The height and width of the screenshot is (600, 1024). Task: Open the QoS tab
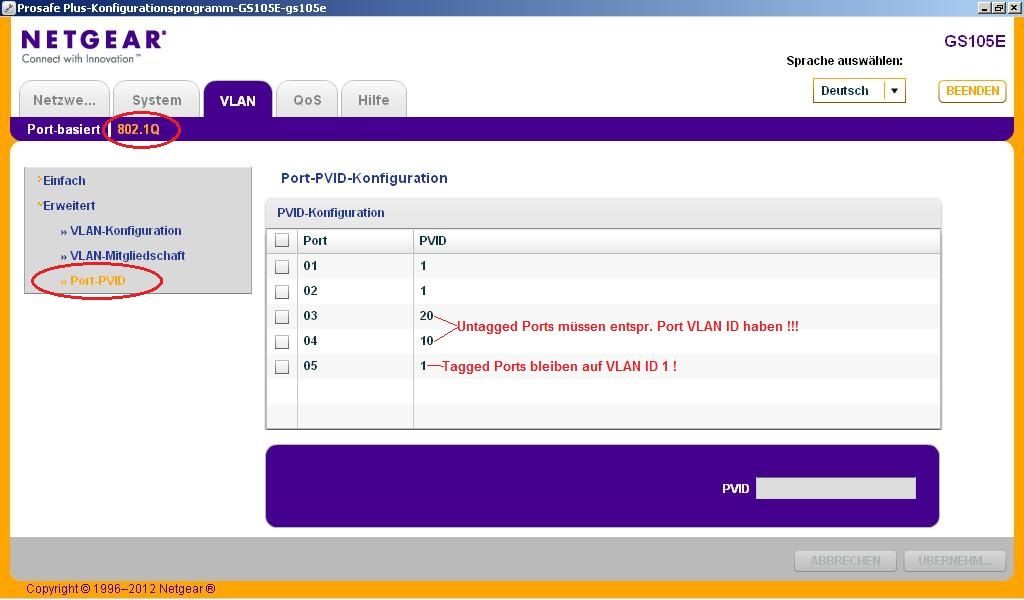[307, 99]
